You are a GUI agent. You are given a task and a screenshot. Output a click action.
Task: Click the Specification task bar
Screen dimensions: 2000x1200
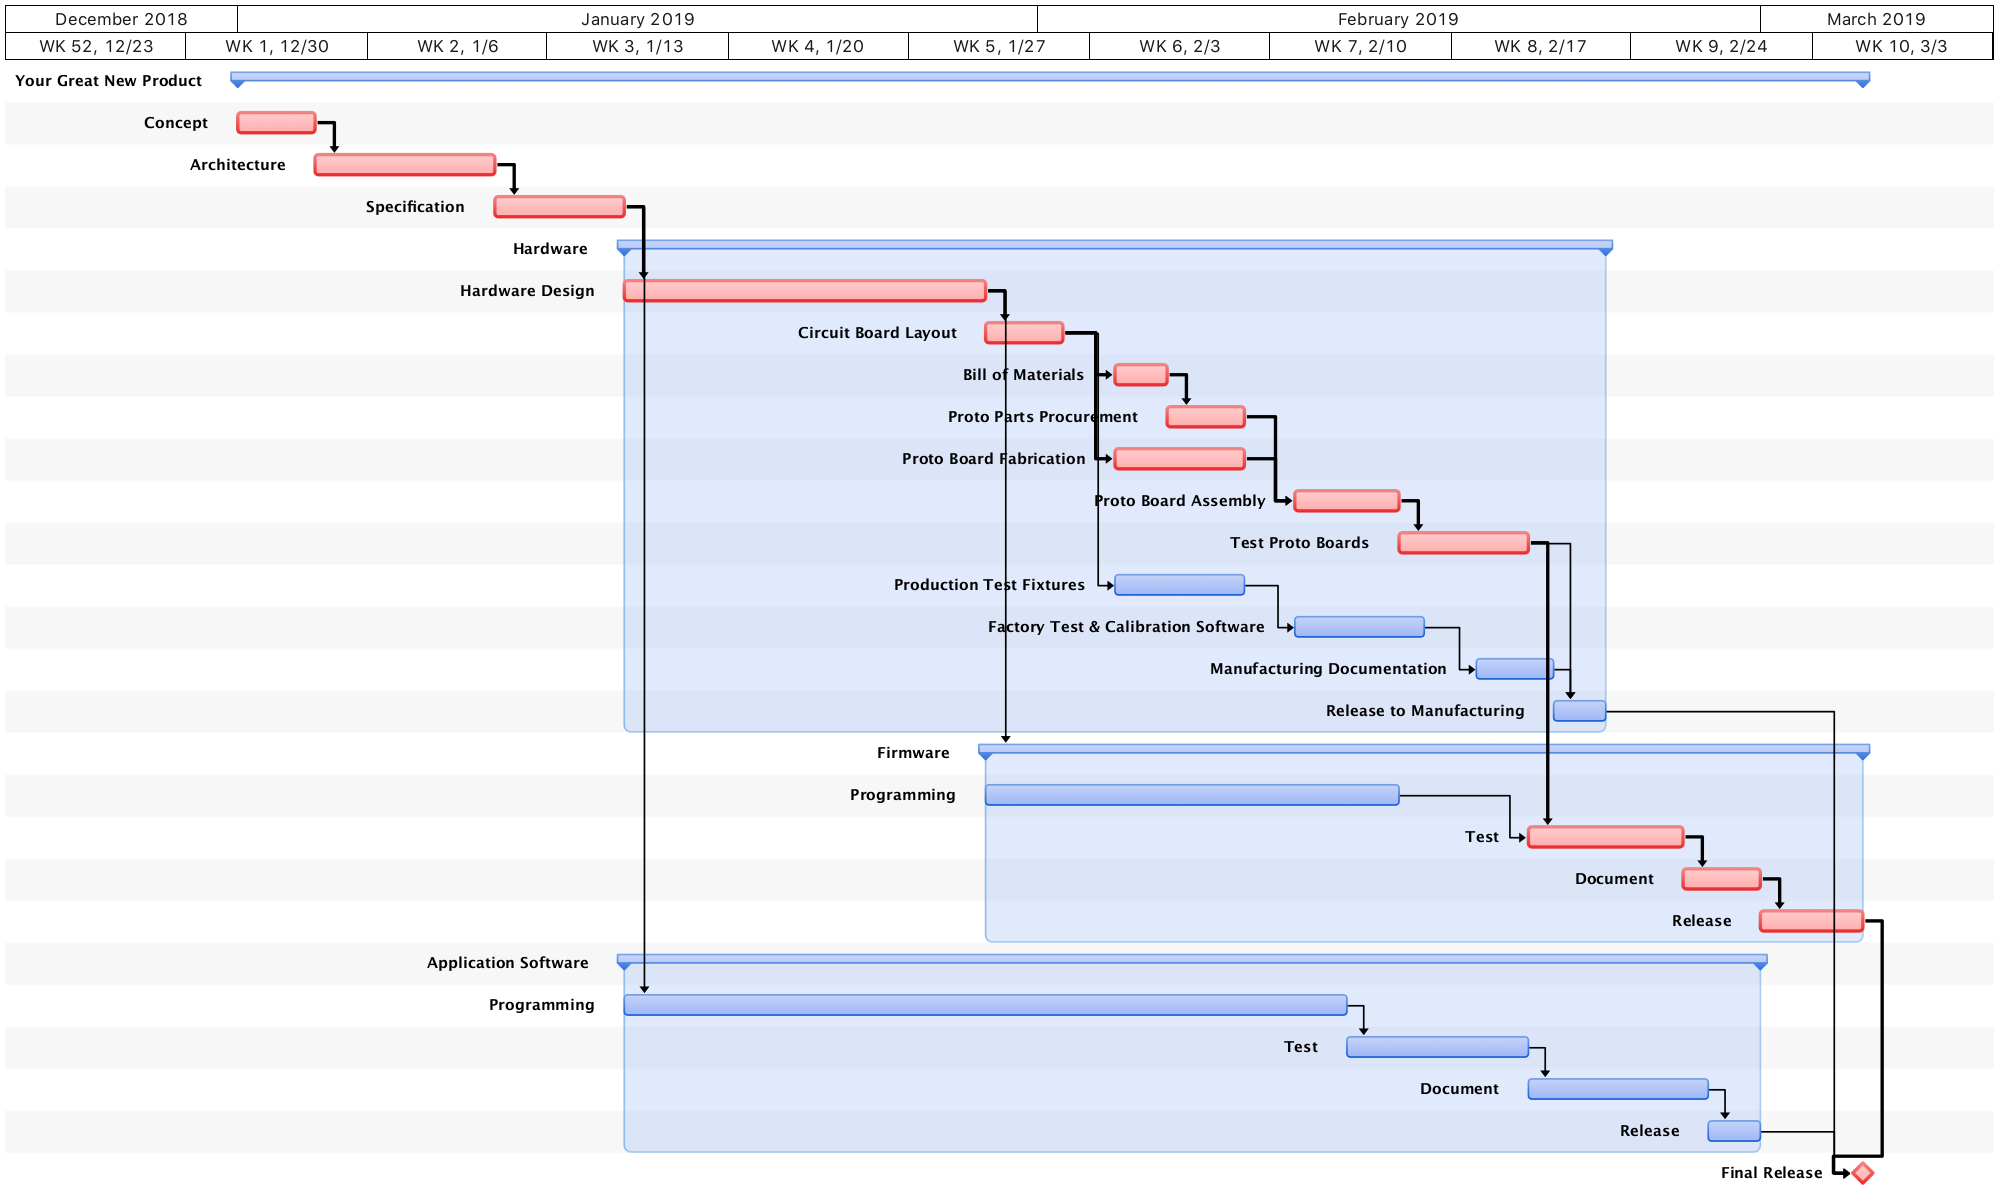[559, 205]
